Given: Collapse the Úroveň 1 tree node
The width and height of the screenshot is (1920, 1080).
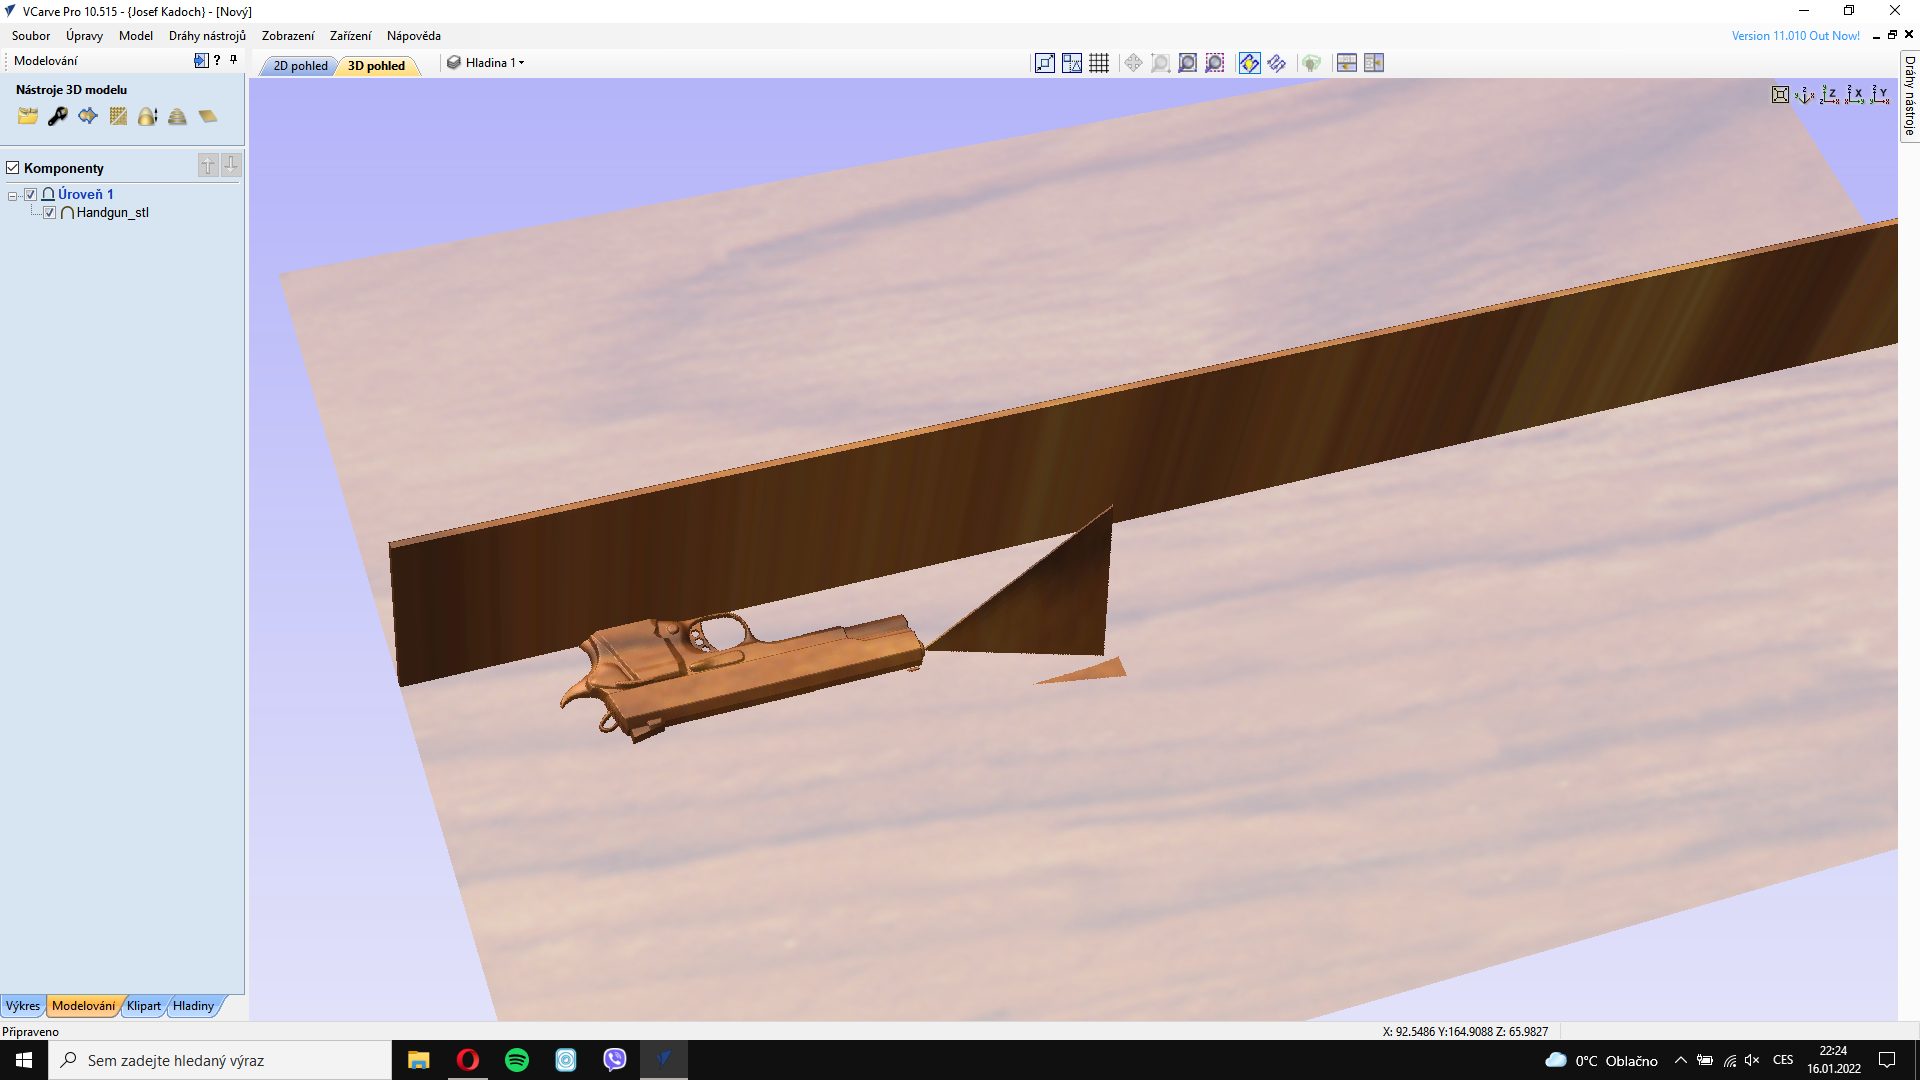Looking at the screenshot, I should (x=13, y=195).
